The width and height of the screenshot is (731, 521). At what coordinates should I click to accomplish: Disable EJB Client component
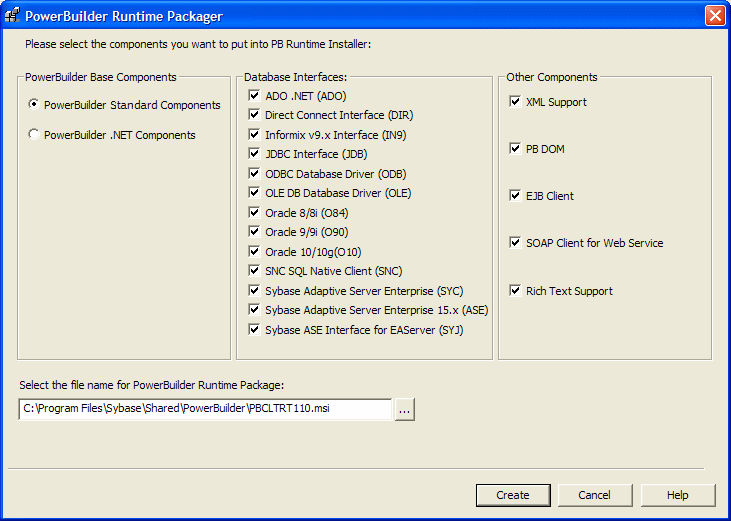point(515,196)
